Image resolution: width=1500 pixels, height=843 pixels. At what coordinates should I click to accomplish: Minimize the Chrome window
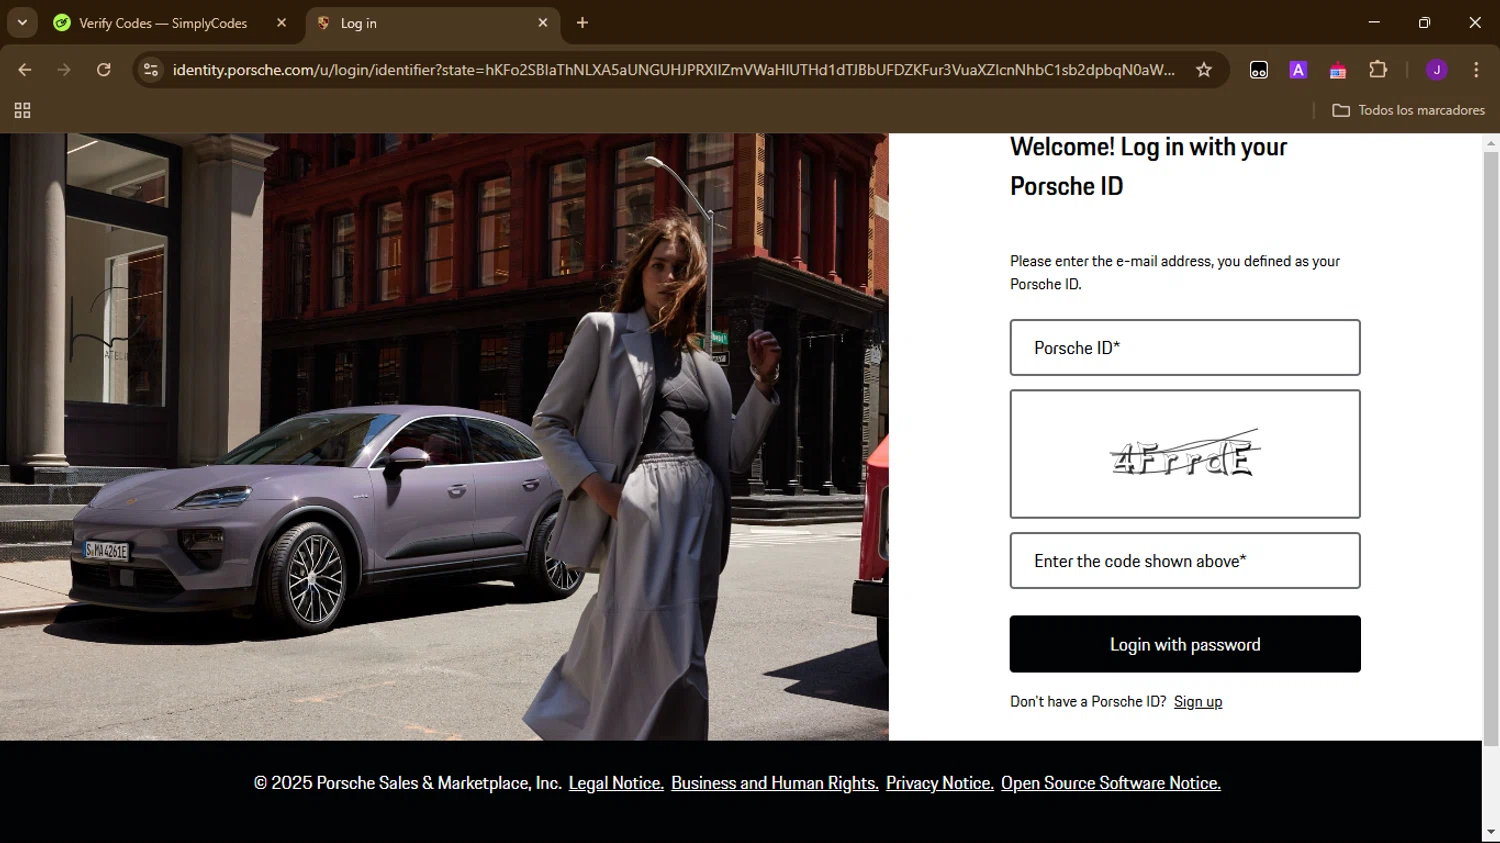coord(1374,22)
